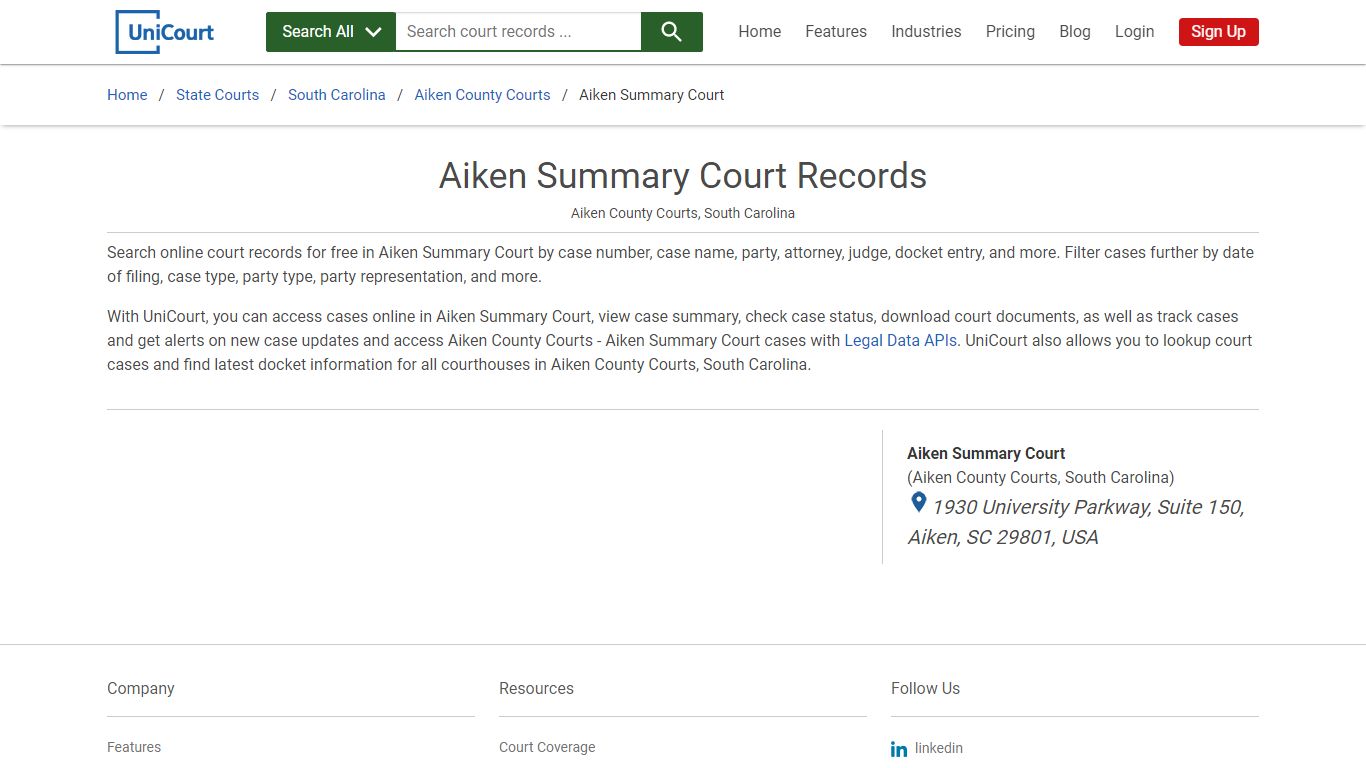
Task: Select the Aiken Summary Court Records heading
Action: (683, 176)
